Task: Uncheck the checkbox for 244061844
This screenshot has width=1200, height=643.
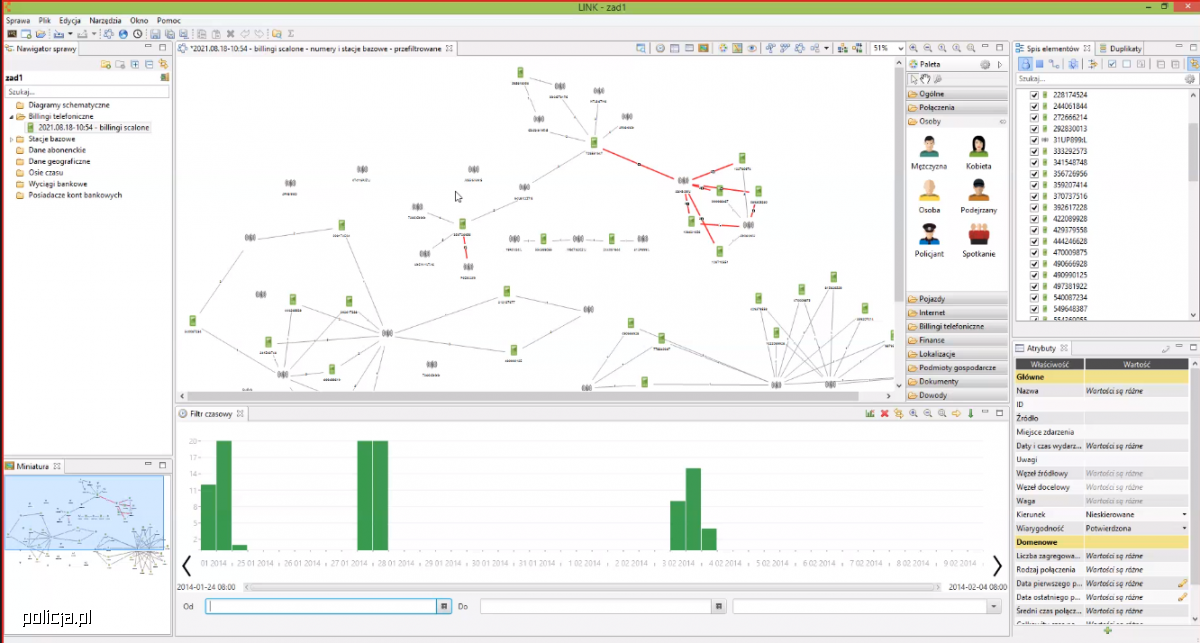Action: 1035,106
